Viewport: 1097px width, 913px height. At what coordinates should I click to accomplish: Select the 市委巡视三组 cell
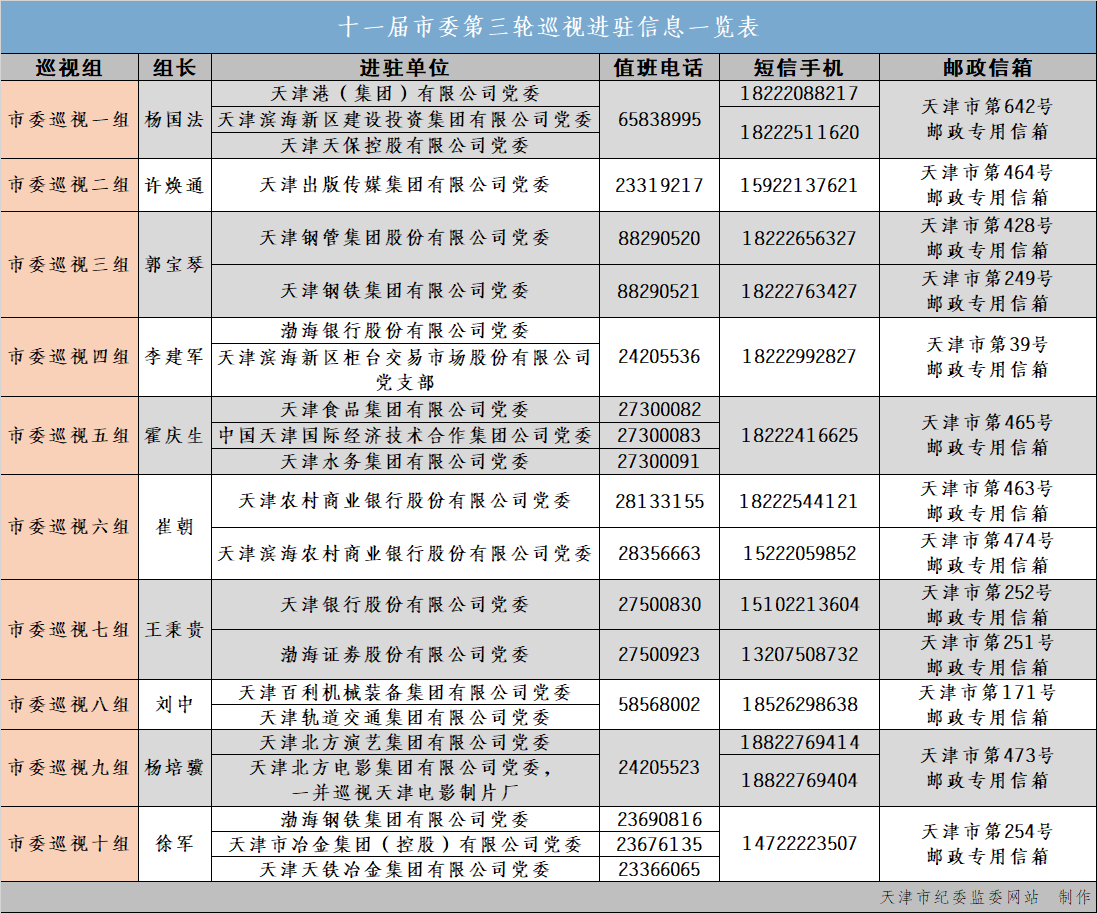click(69, 264)
